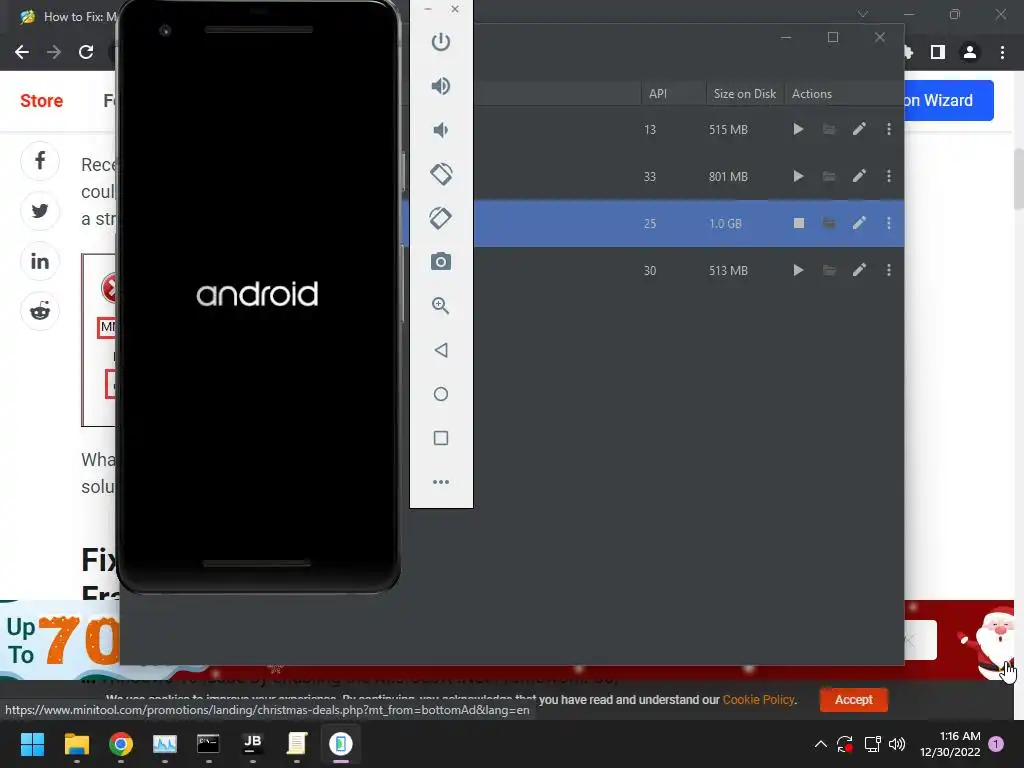Share page via Twitter icon in browser

[x=40, y=211]
